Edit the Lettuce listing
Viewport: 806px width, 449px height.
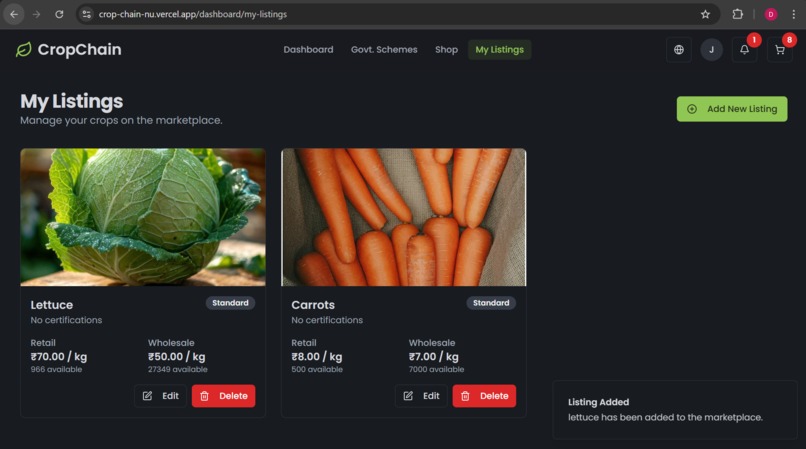tap(160, 396)
